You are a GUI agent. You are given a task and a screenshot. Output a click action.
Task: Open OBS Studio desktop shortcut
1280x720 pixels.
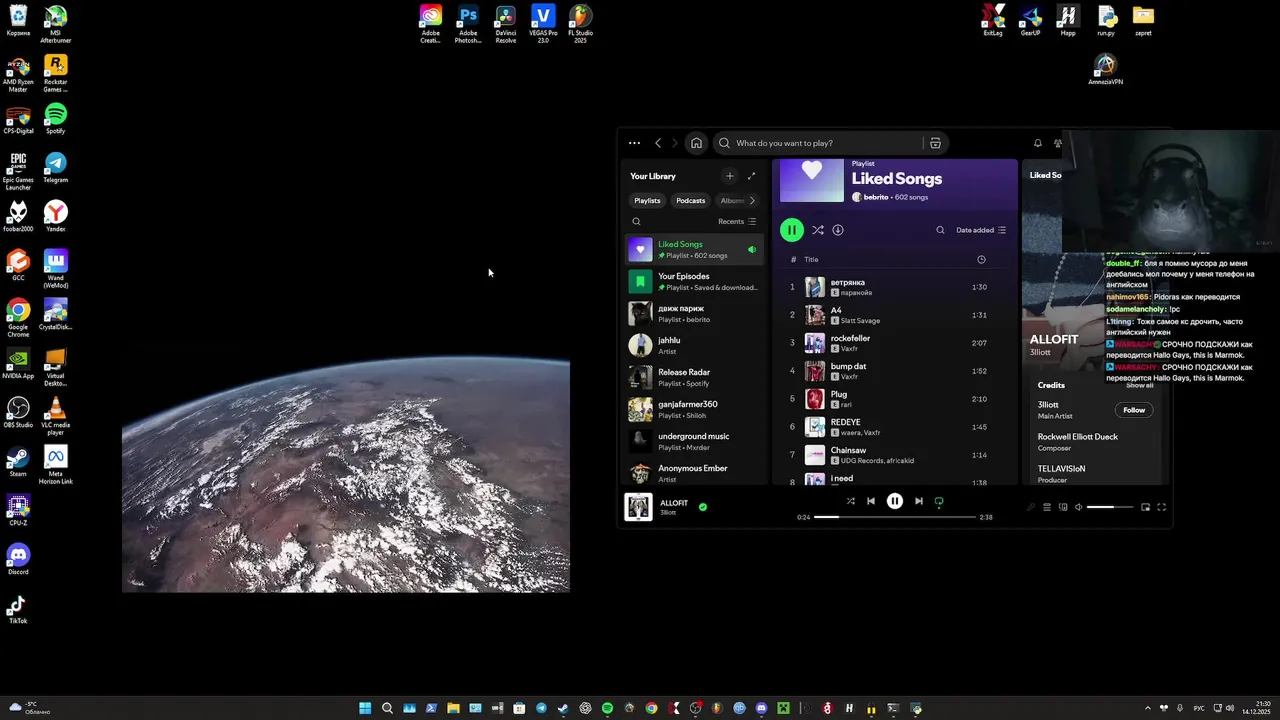tap(18, 412)
